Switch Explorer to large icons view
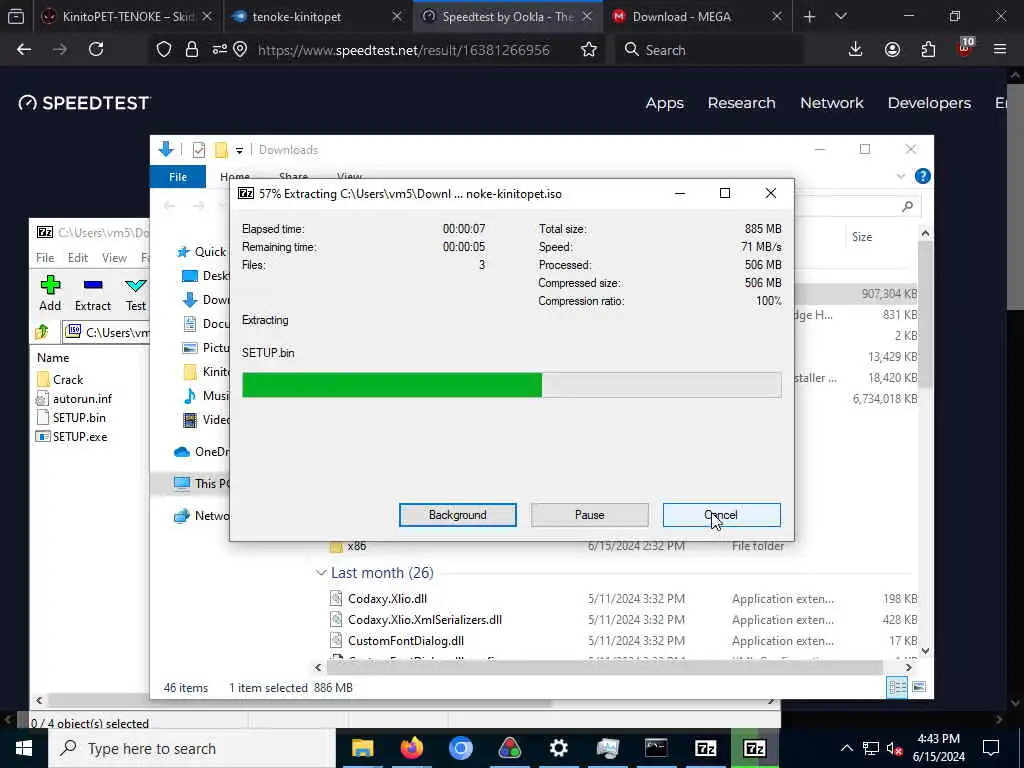The width and height of the screenshot is (1024, 768). pyautogui.click(x=919, y=687)
